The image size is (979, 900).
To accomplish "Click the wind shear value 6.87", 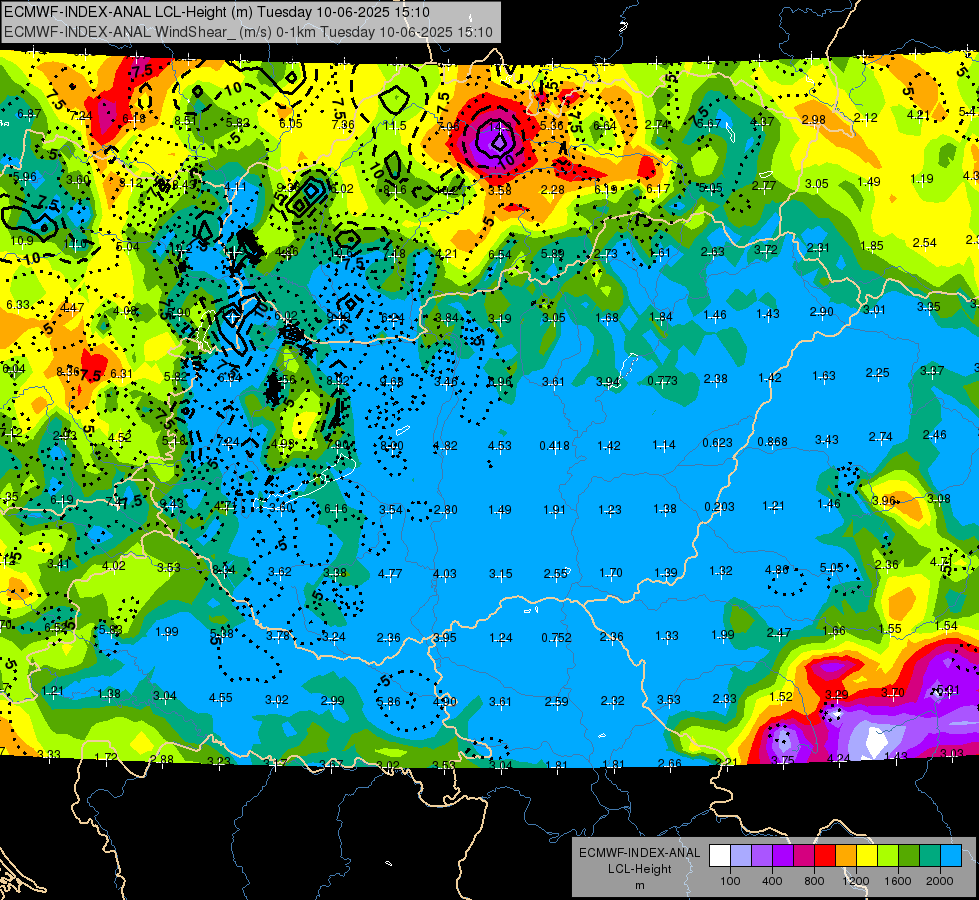I will click(29, 114).
